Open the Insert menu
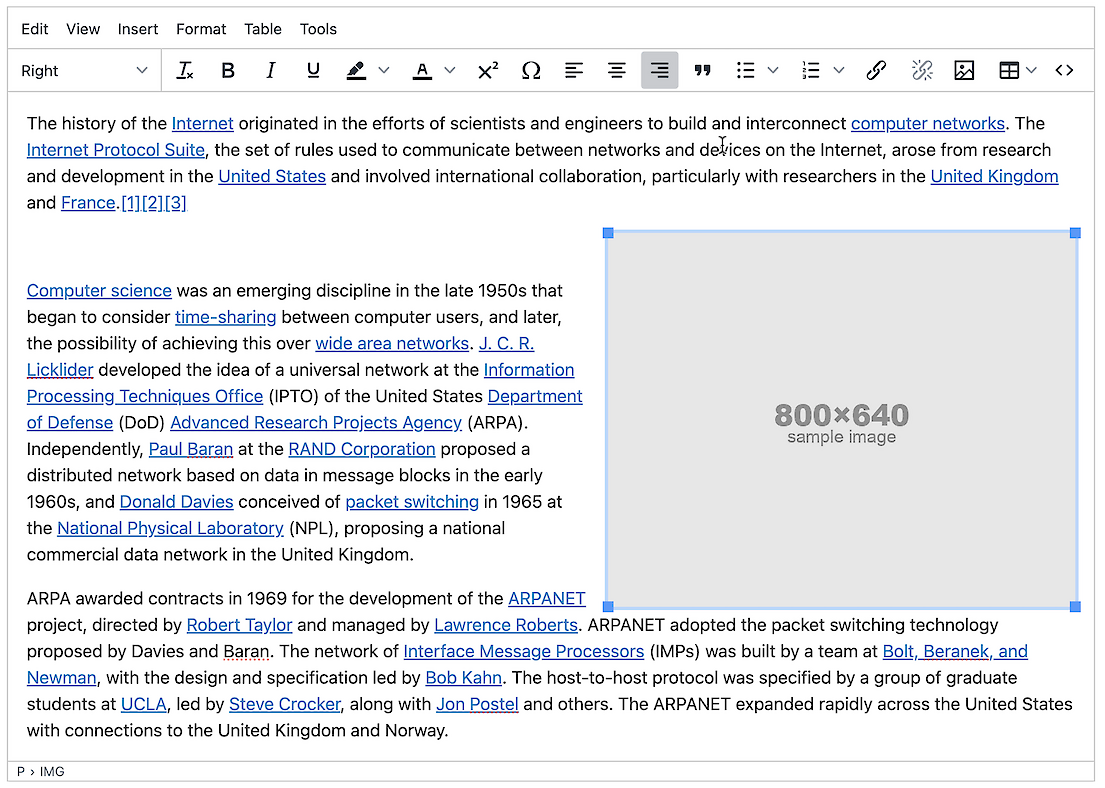This screenshot has width=1105, height=788. [138, 29]
